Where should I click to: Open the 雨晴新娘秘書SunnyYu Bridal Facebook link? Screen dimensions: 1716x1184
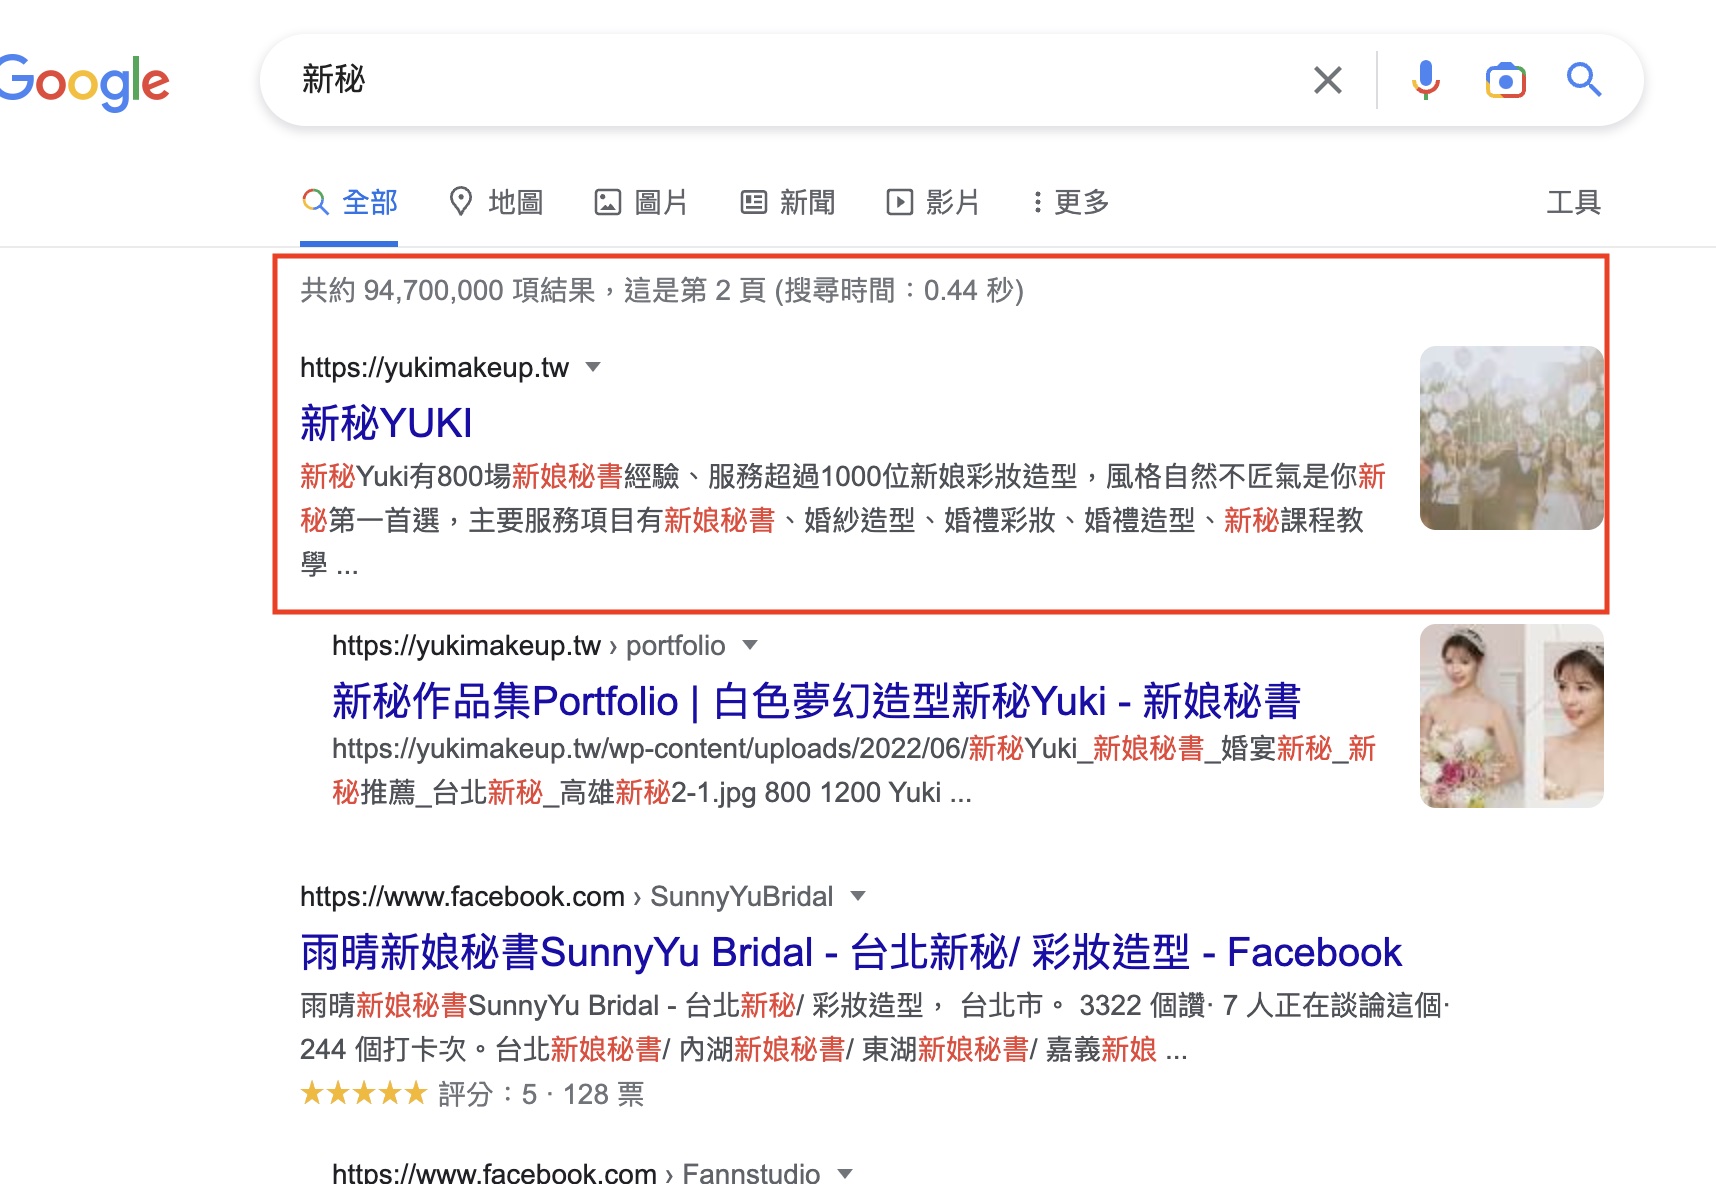click(x=851, y=952)
